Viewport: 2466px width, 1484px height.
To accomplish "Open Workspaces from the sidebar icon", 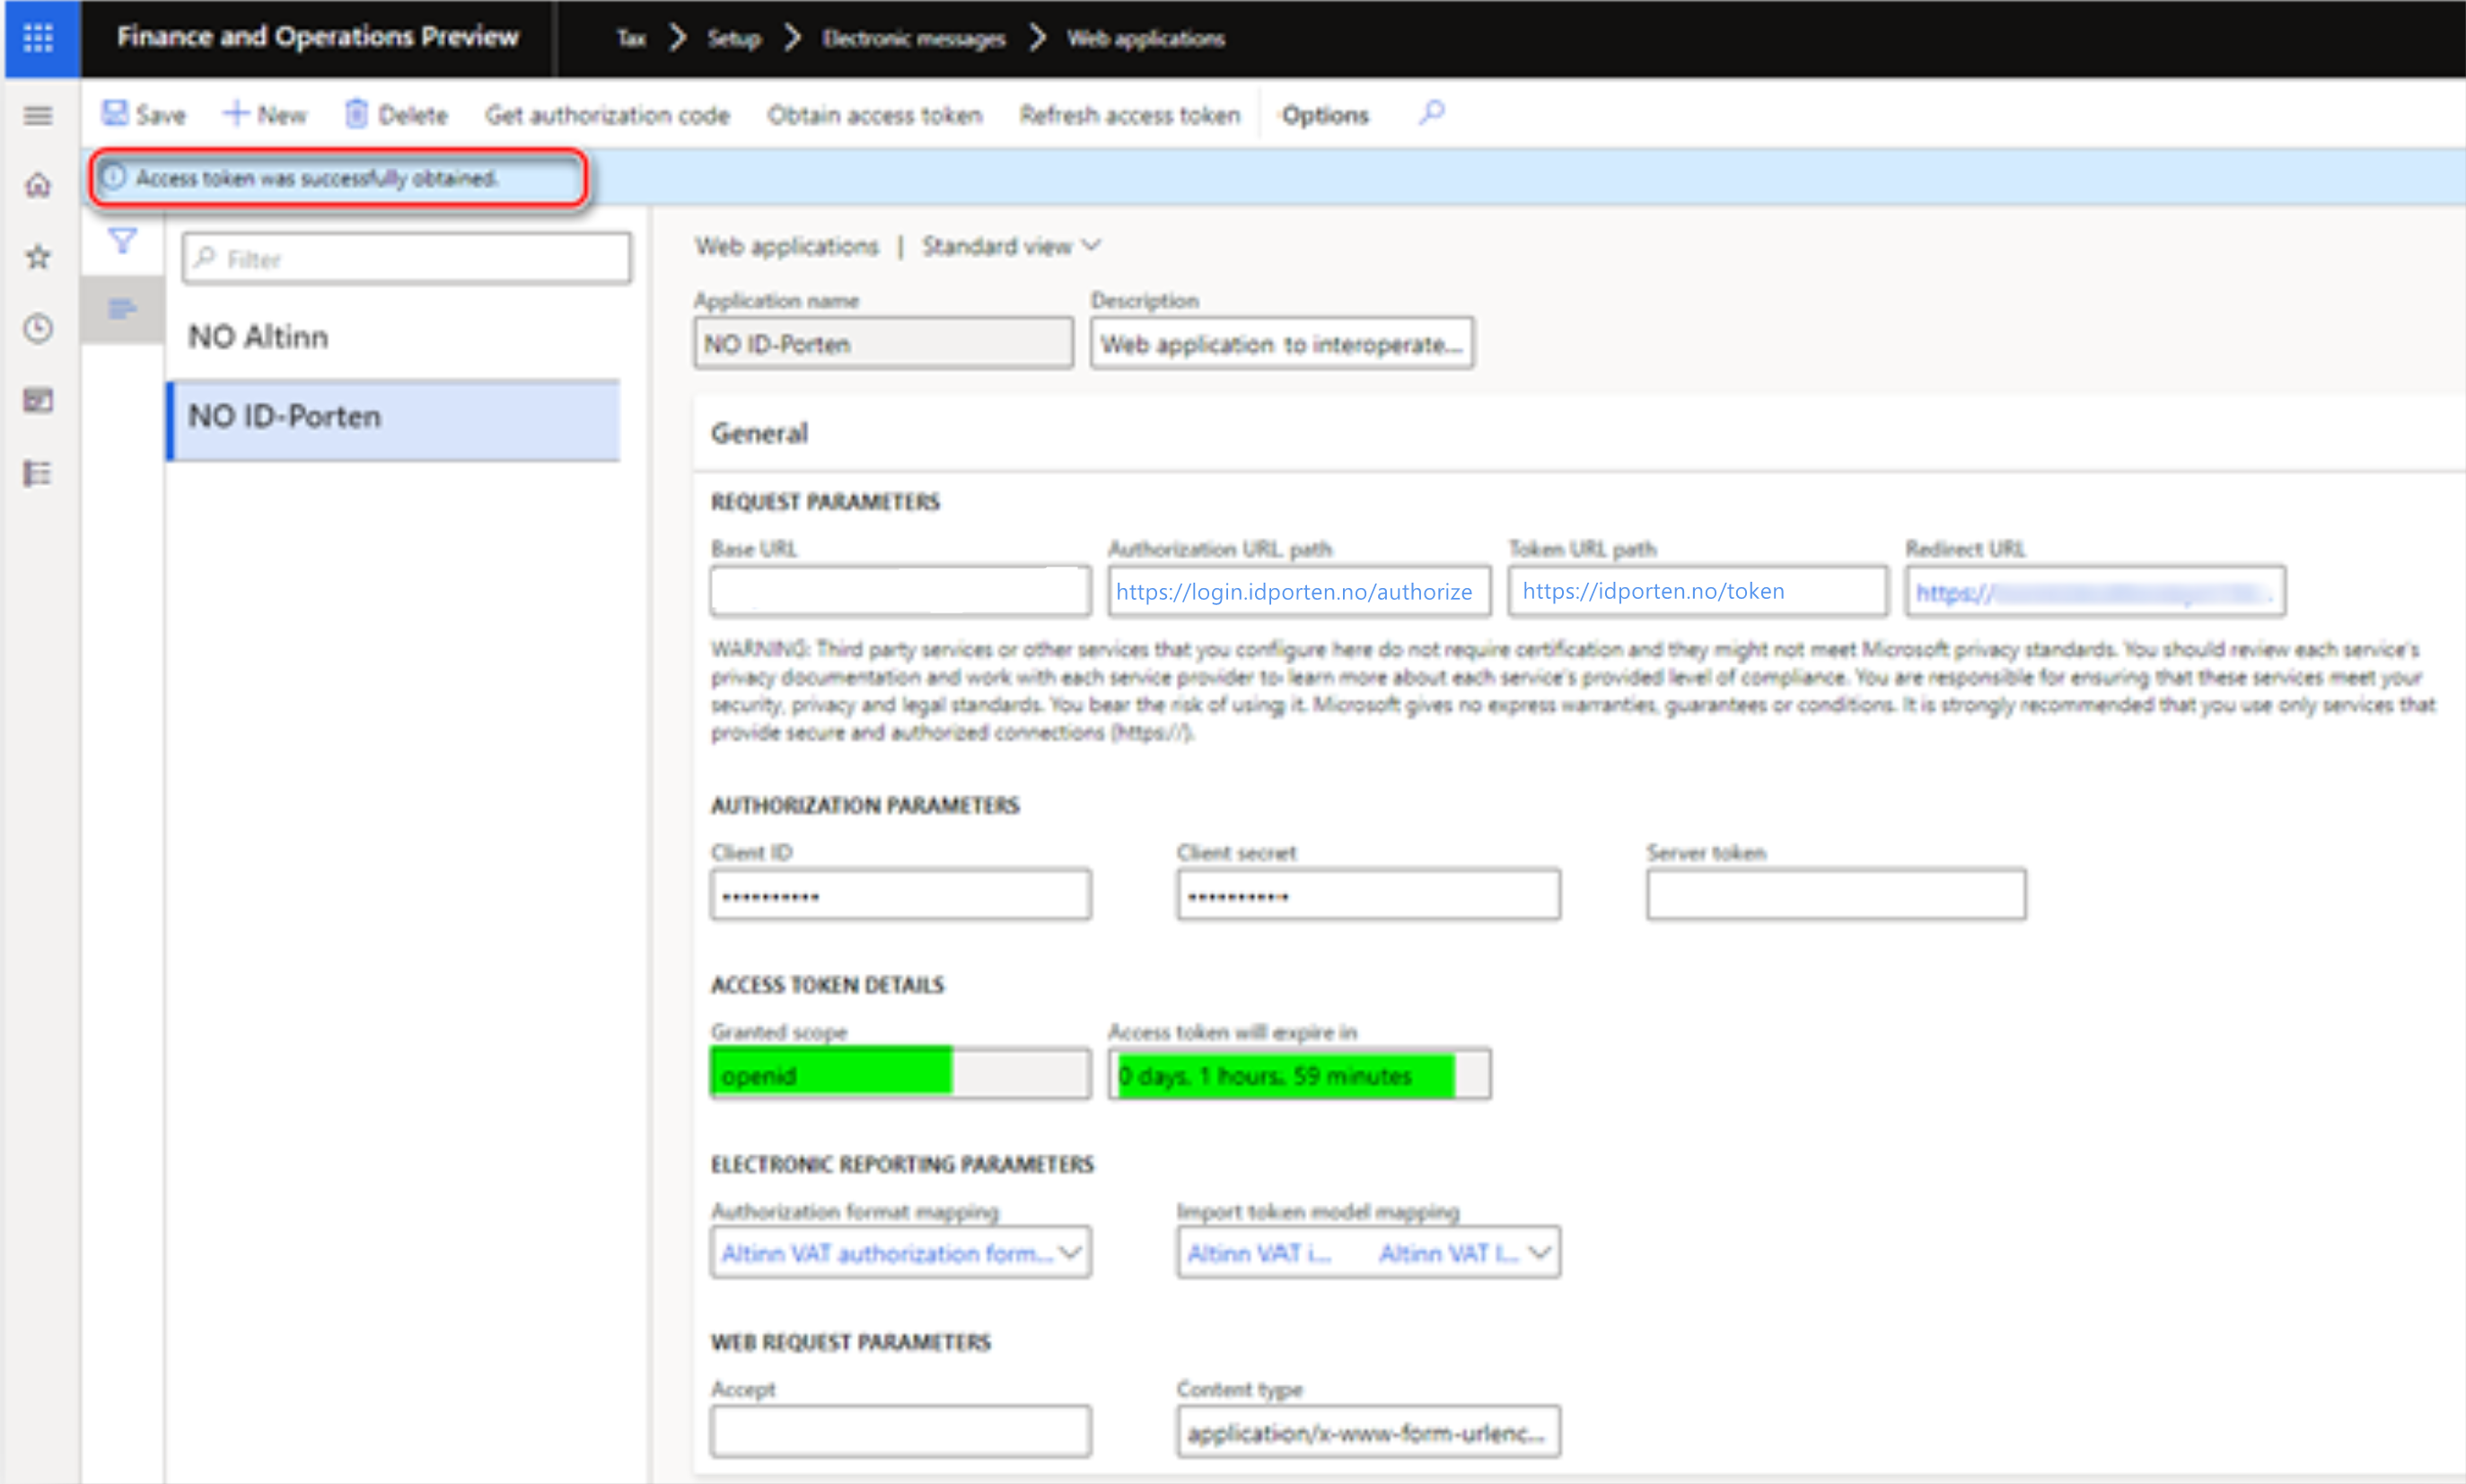I will coord(37,400).
